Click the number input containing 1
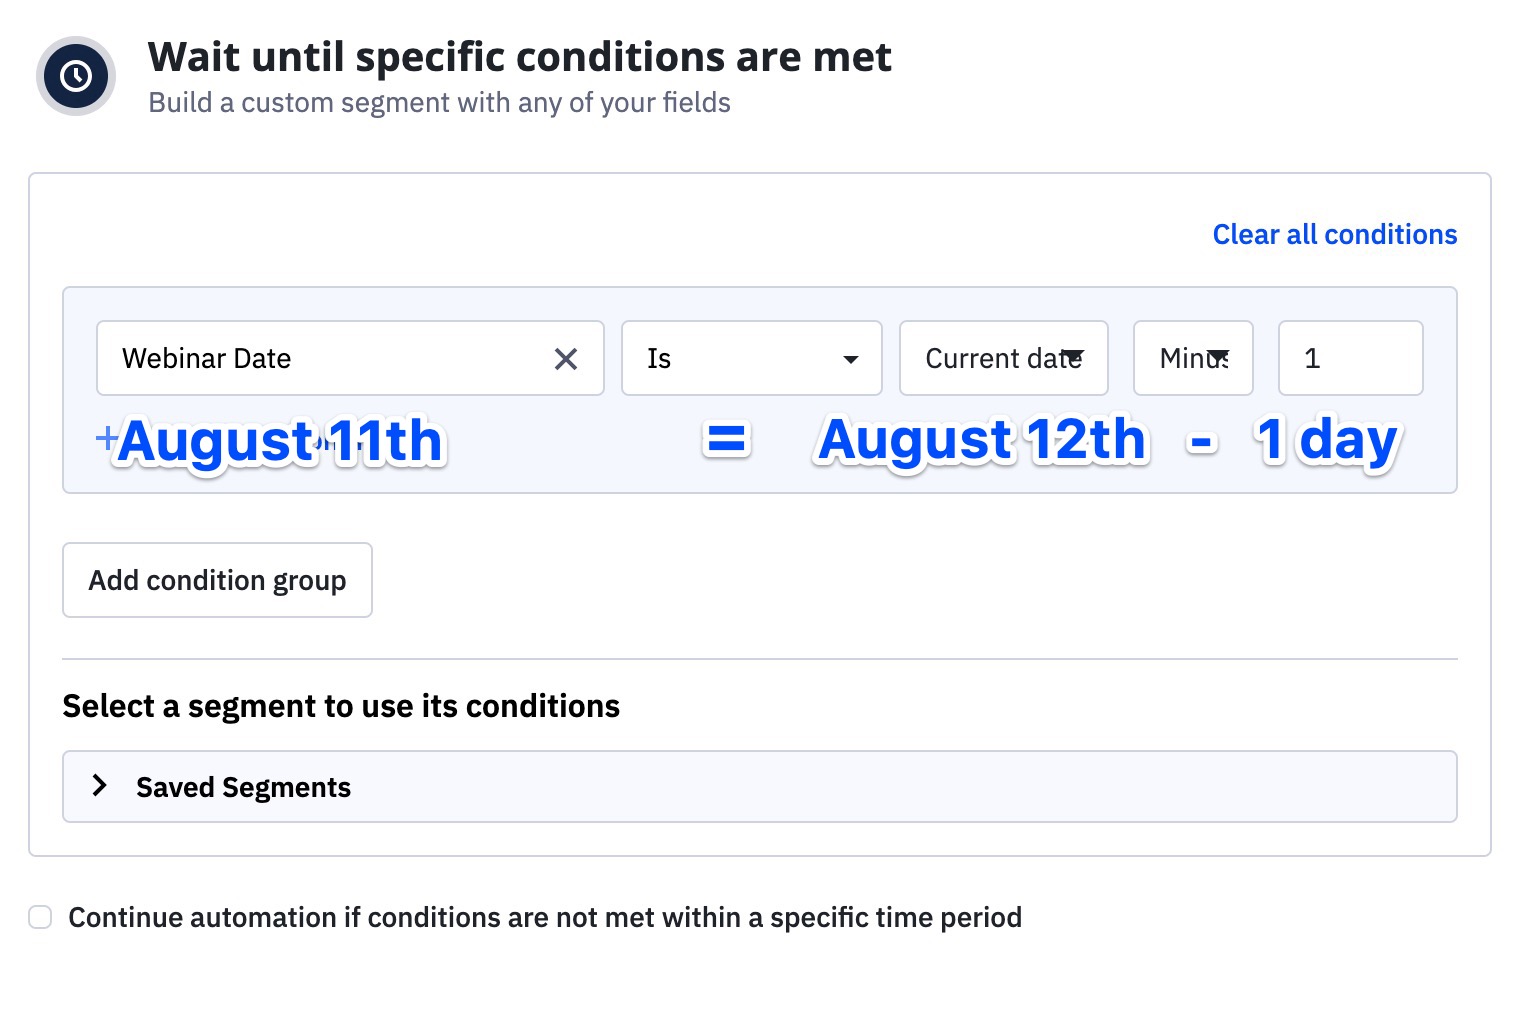Viewport: 1534px width, 1020px height. [1349, 358]
